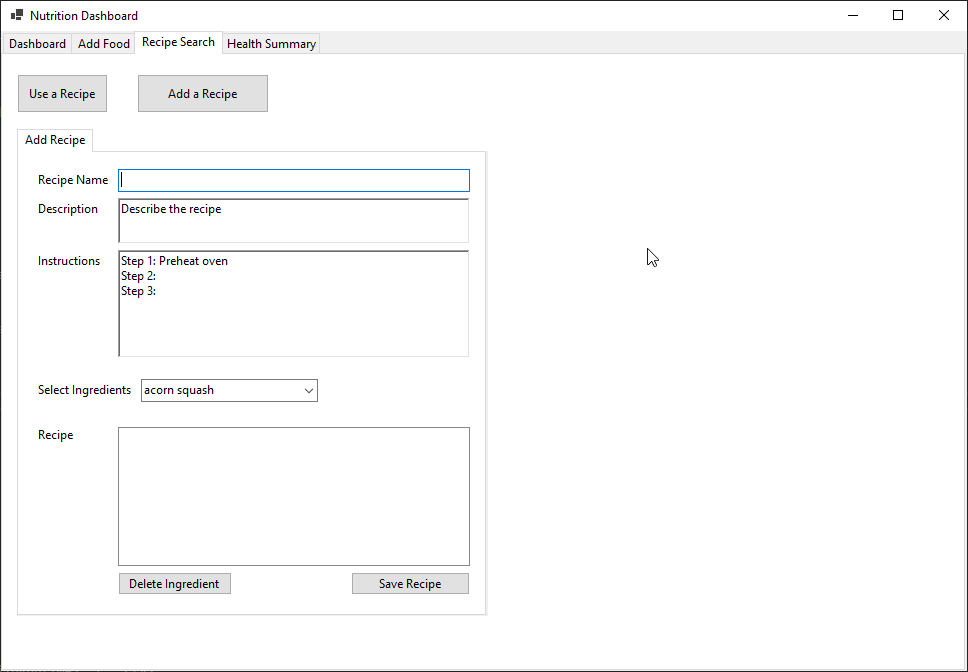Expand the Select Ingredients dropdown

click(308, 391)
